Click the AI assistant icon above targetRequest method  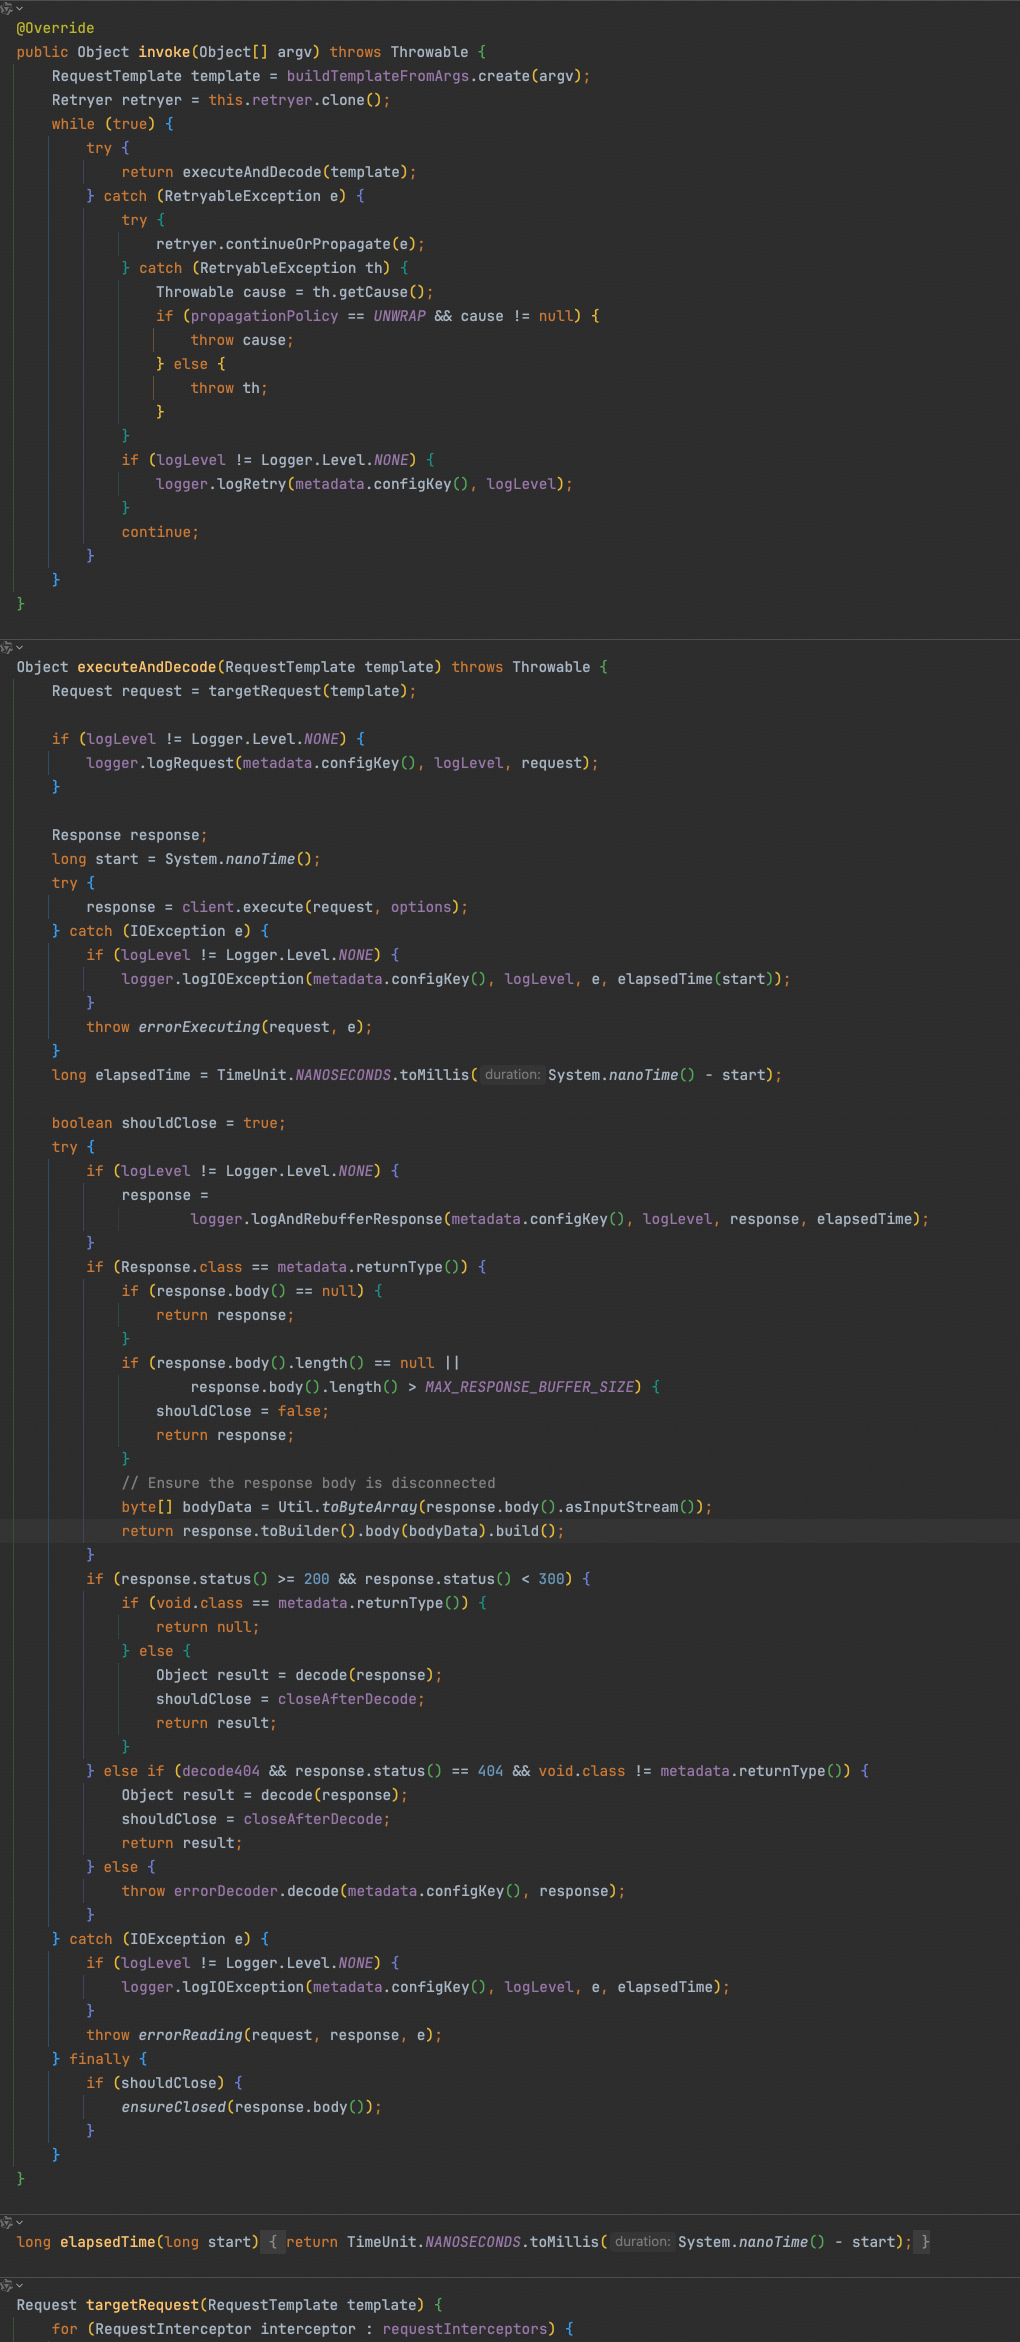tap(6, 2285)
